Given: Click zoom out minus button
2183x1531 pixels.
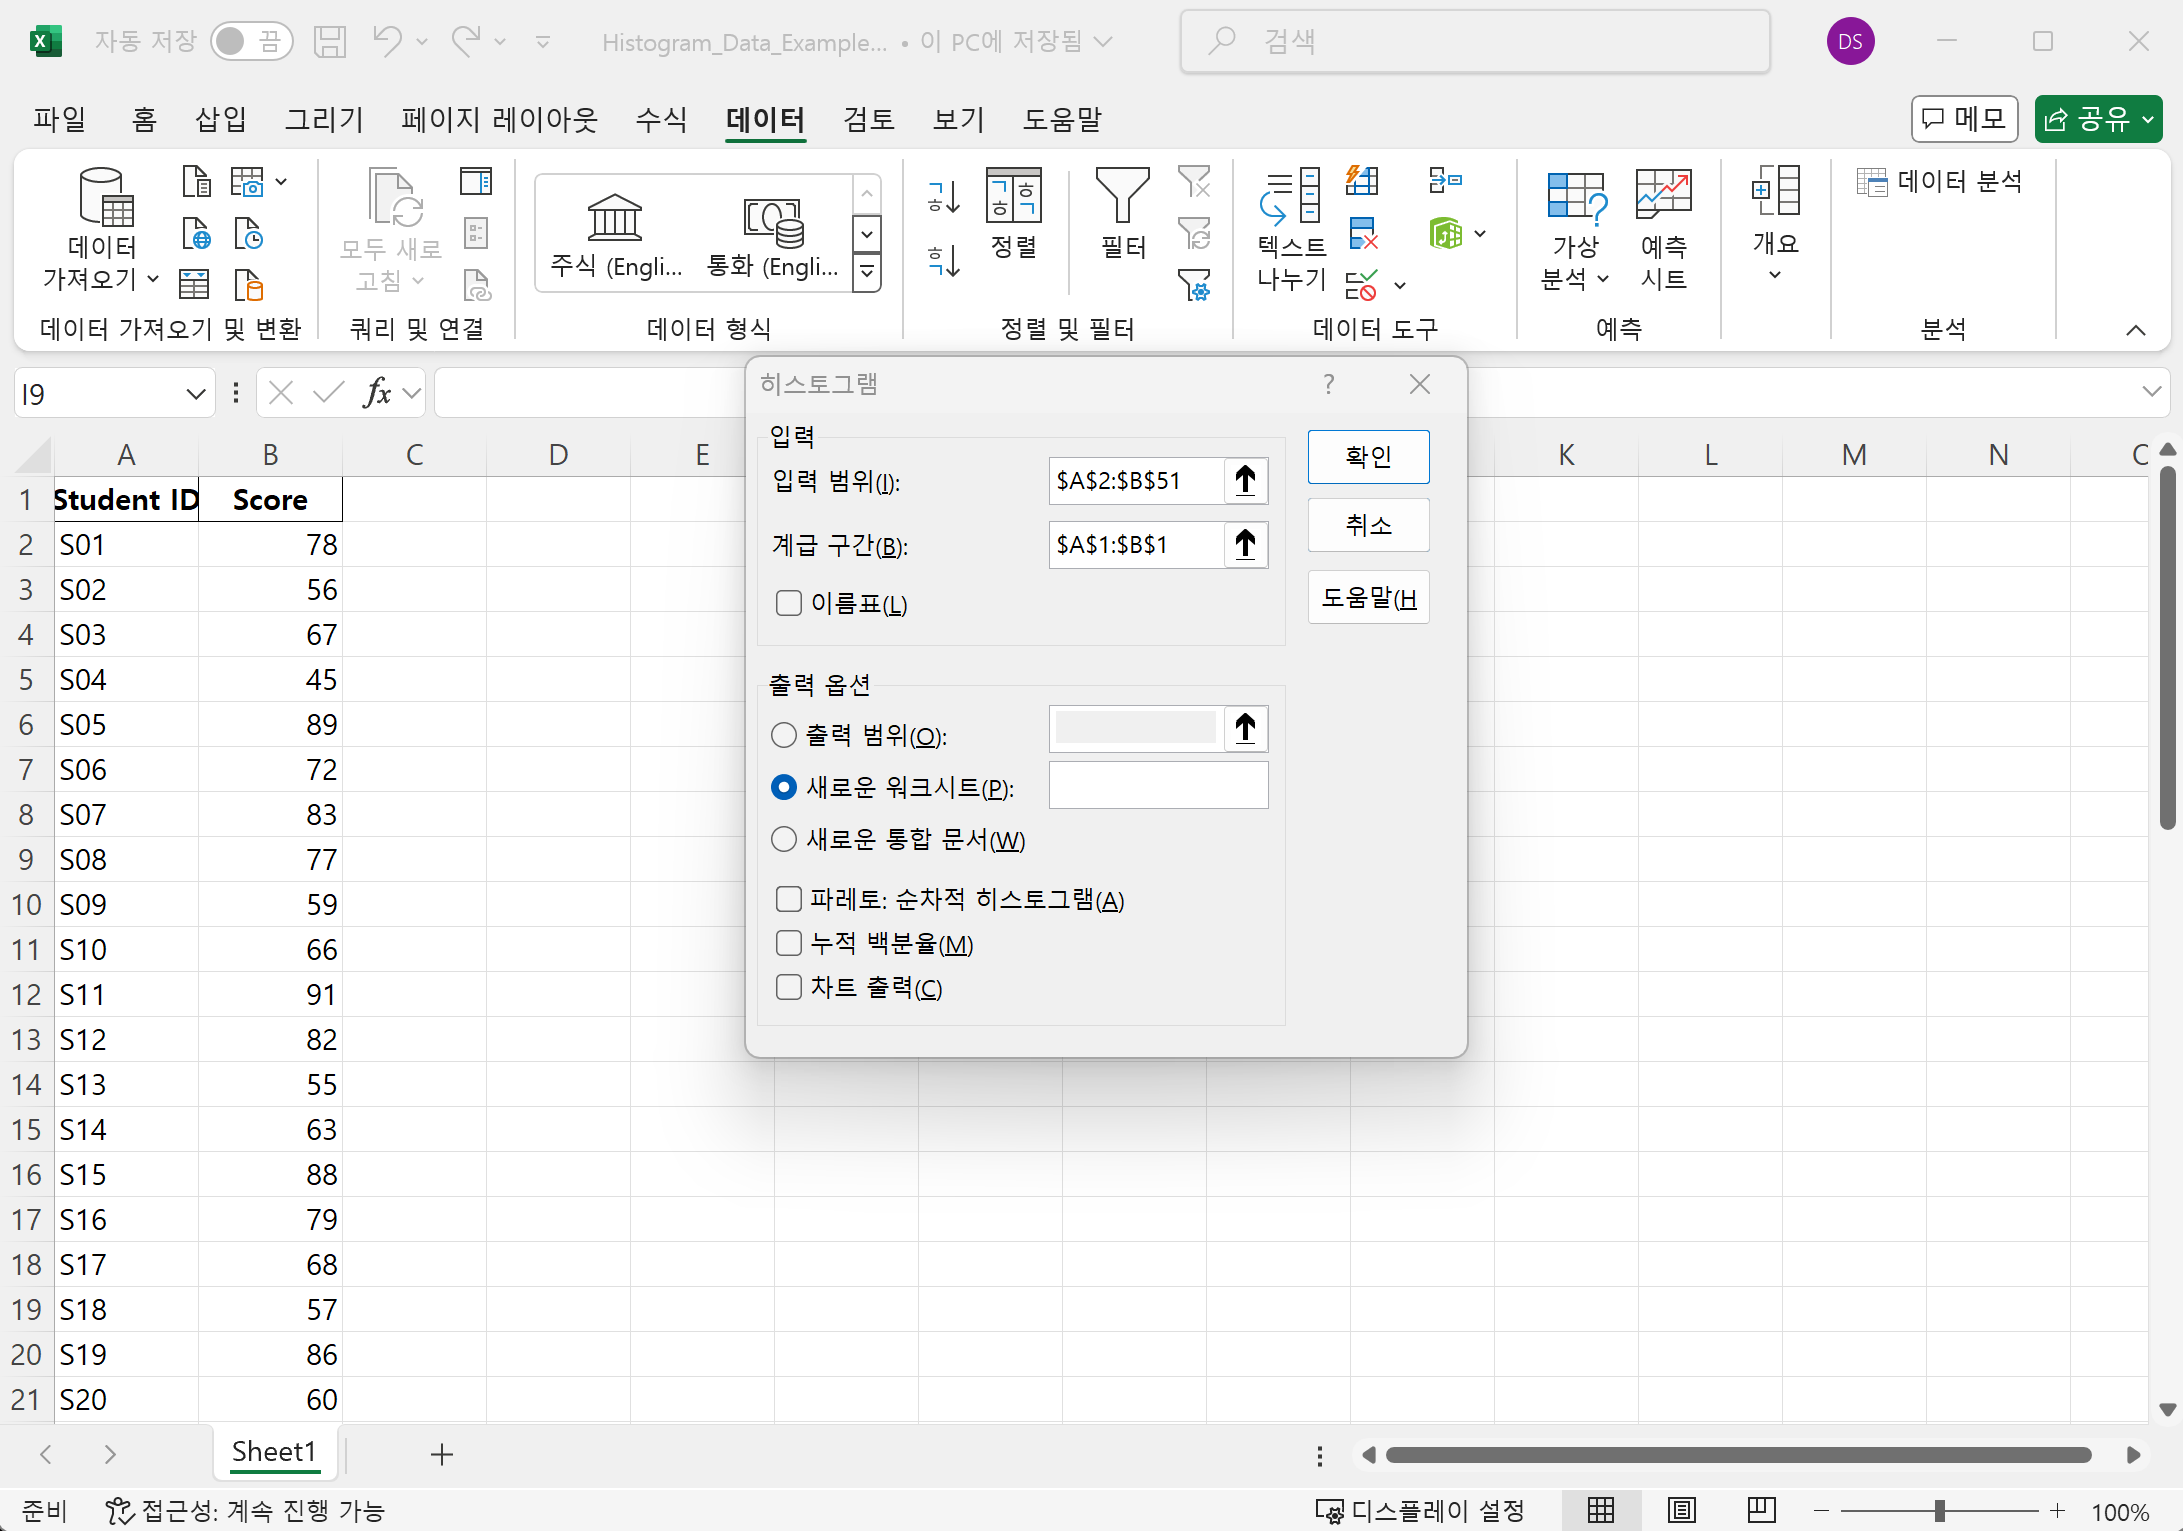Looking at the screenshot, I should tap(1821, 1511).
